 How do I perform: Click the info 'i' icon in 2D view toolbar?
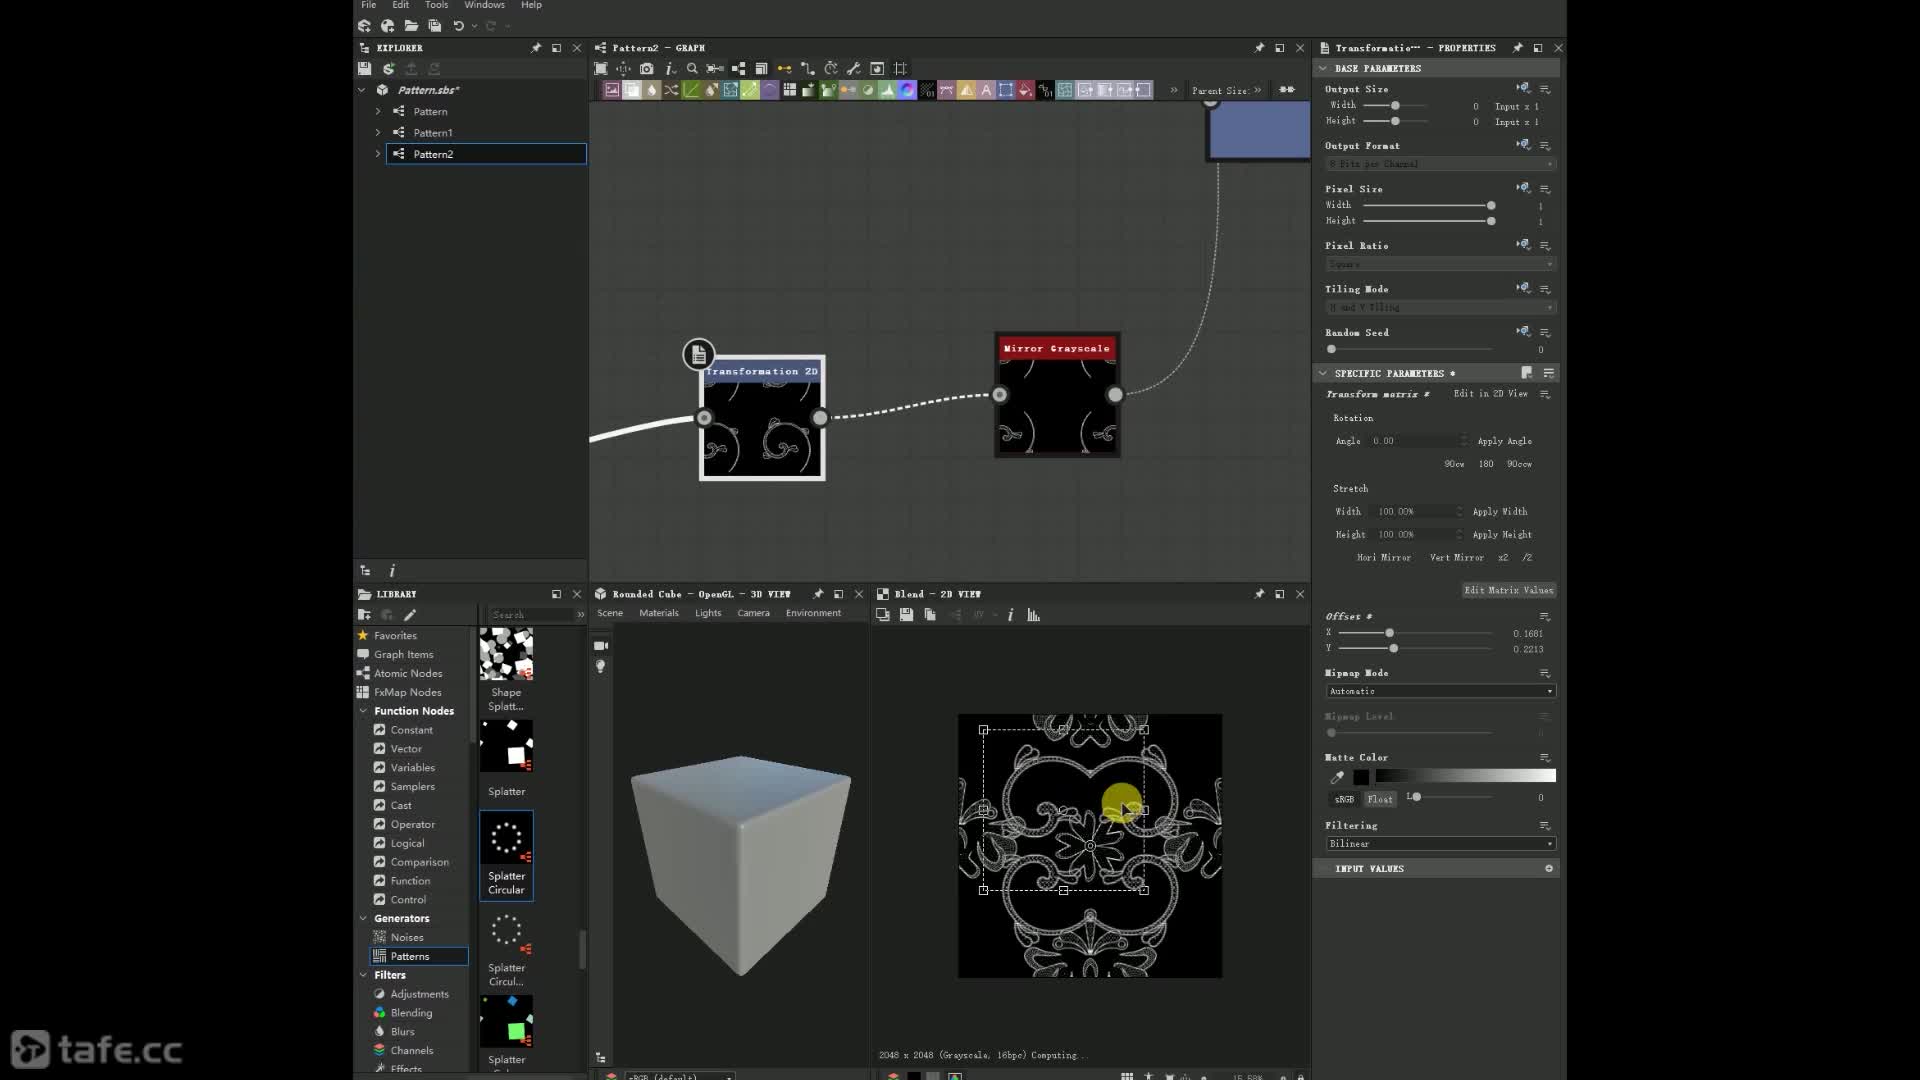(x=1010, y=615)
